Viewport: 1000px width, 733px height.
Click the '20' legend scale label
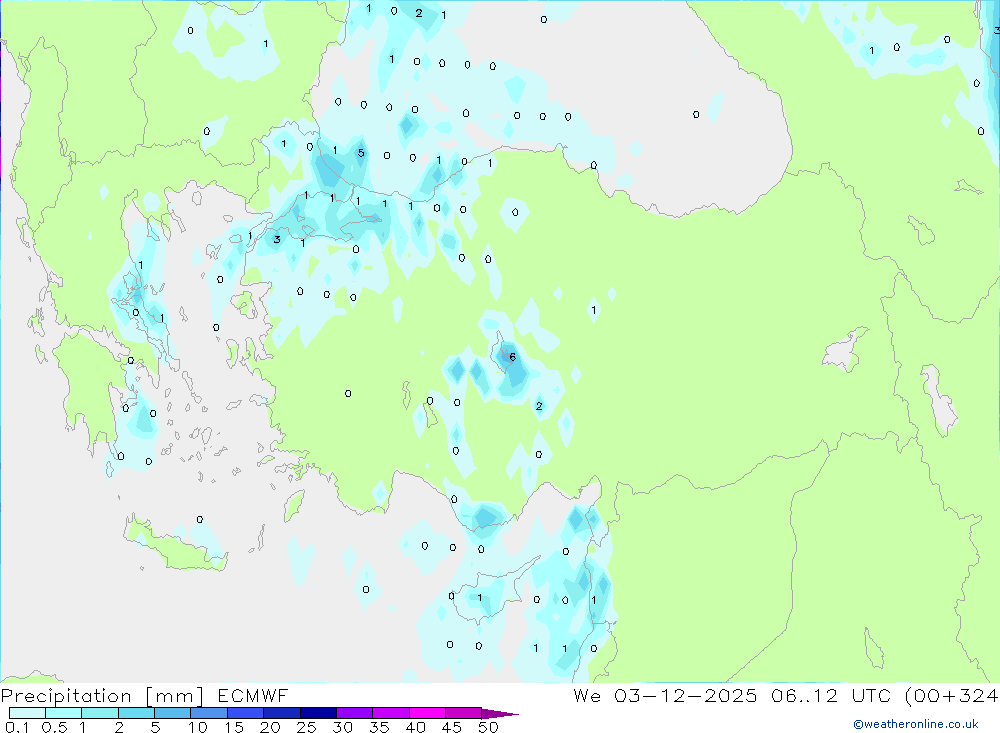[270, 727]
